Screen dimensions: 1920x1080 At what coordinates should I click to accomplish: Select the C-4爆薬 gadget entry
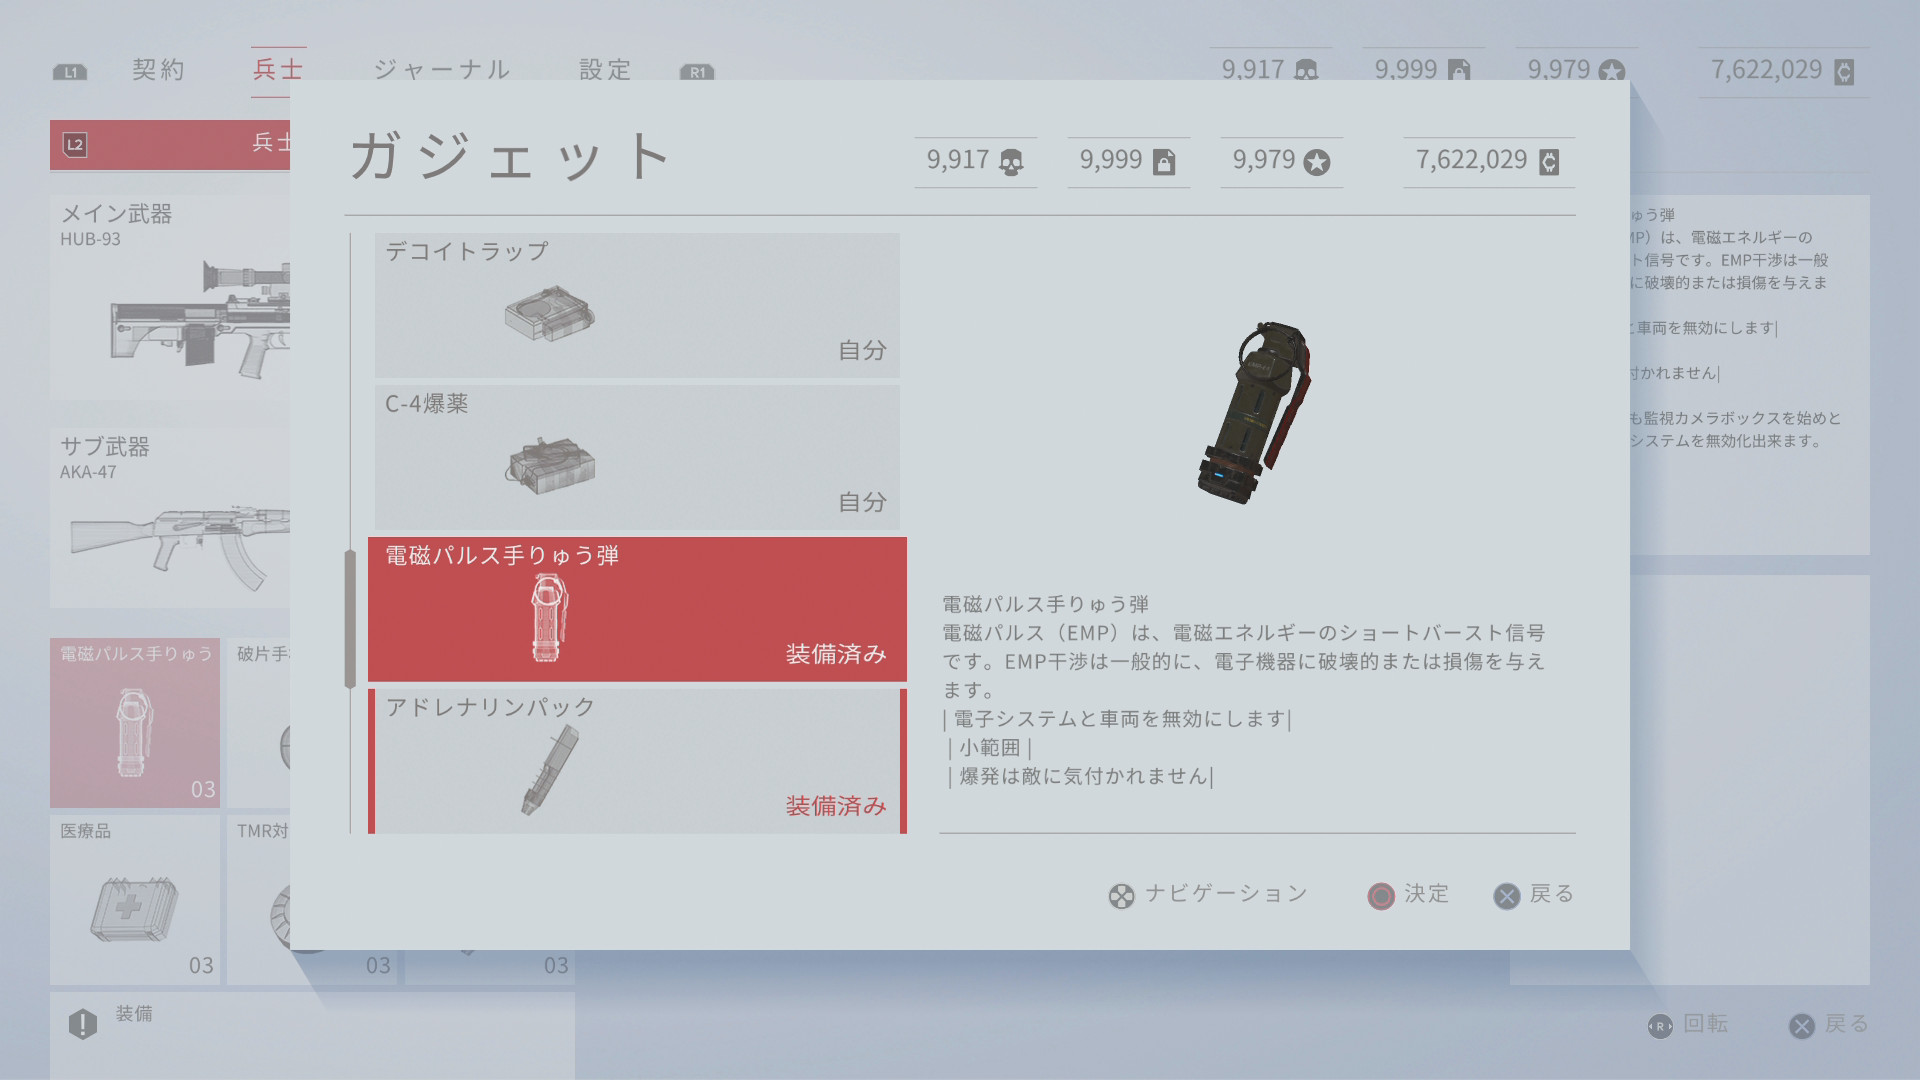[x=637, y=457]
